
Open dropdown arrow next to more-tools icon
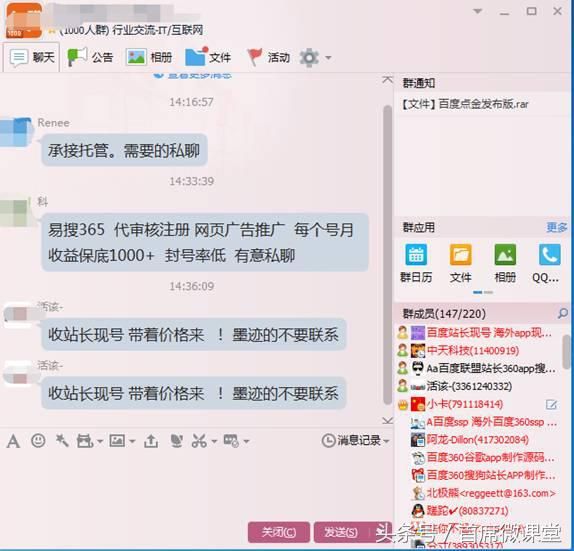(246, 441)
